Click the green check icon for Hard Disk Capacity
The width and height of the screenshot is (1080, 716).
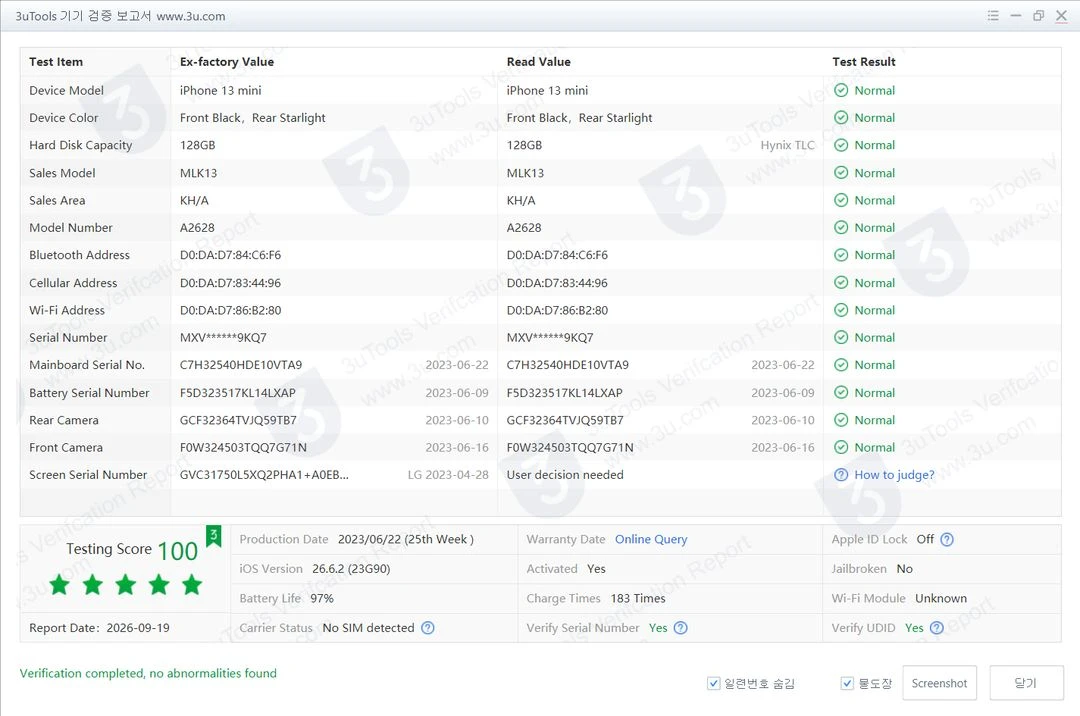pyautogui.click(x=841, y=145)
